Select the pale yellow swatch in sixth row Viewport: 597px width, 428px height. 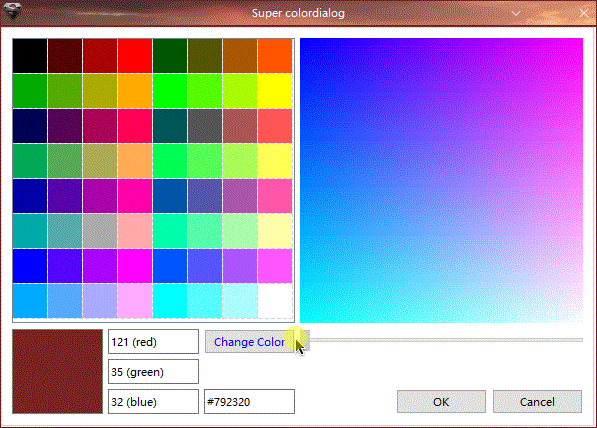click(275, 231)
